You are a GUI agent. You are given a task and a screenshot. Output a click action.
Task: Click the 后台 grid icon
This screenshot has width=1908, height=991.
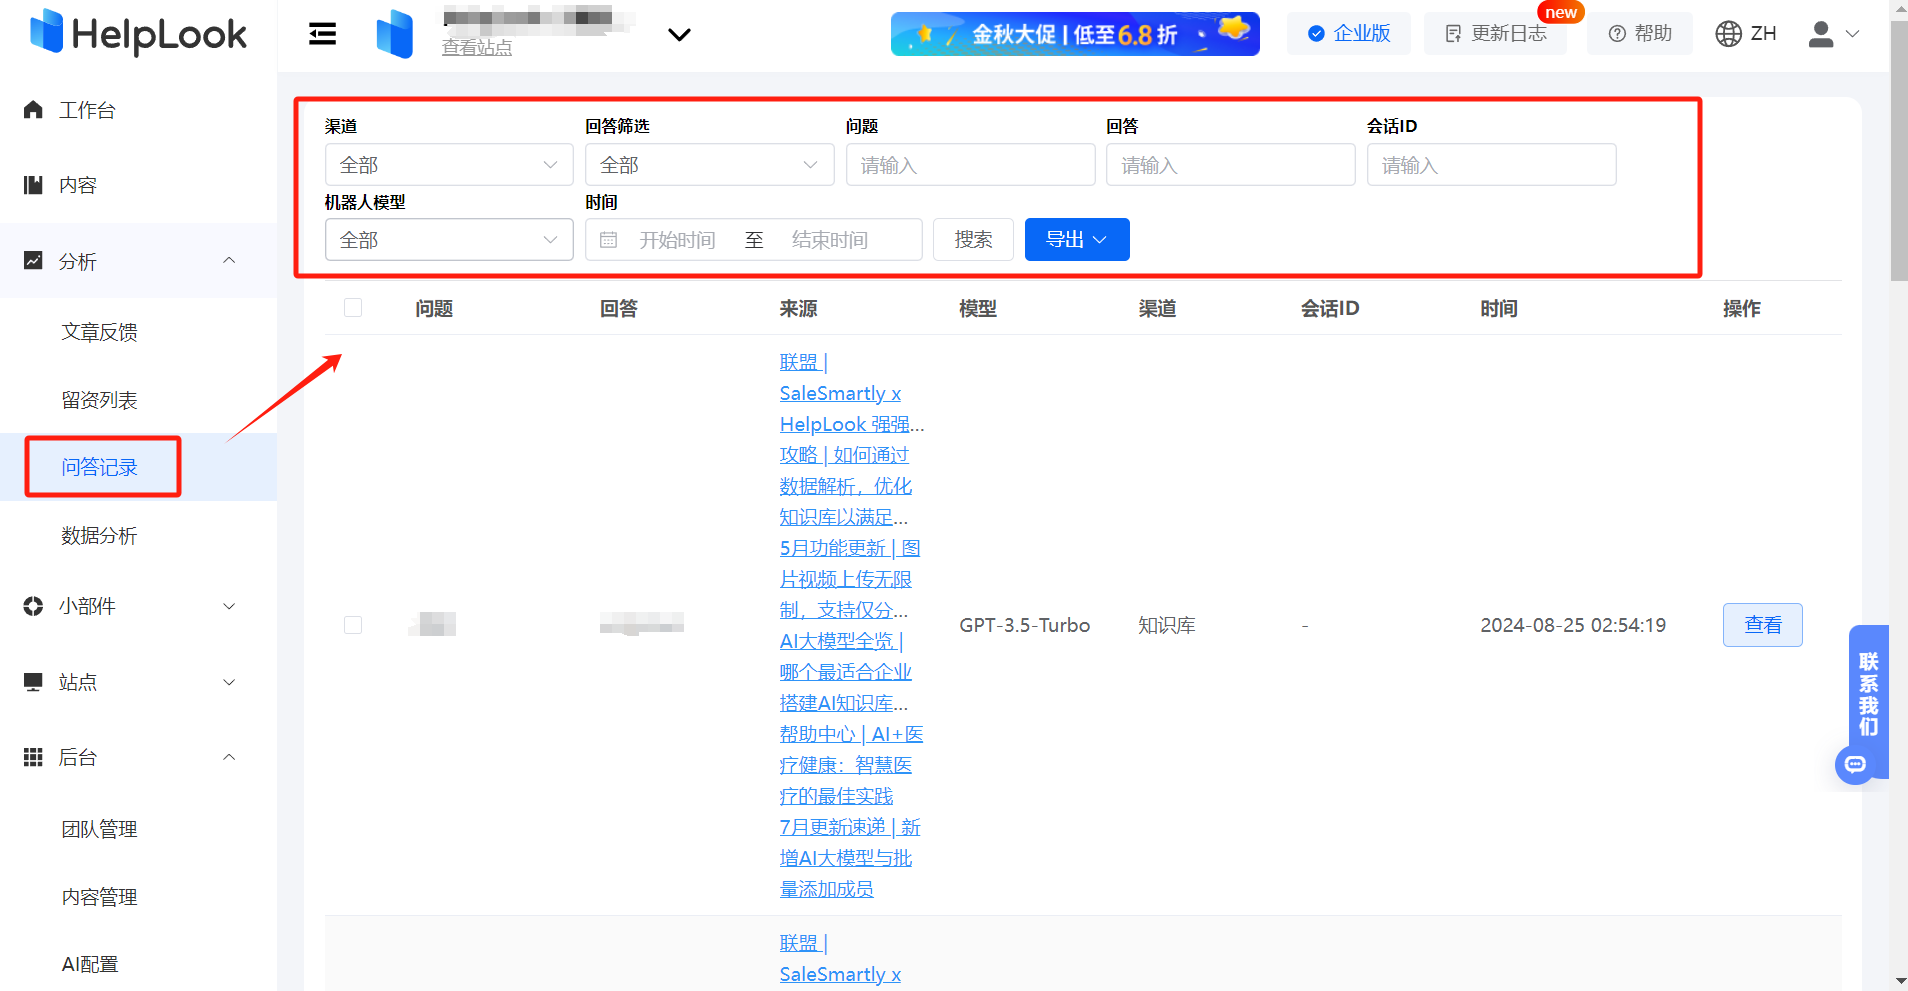tap(33, 757)
